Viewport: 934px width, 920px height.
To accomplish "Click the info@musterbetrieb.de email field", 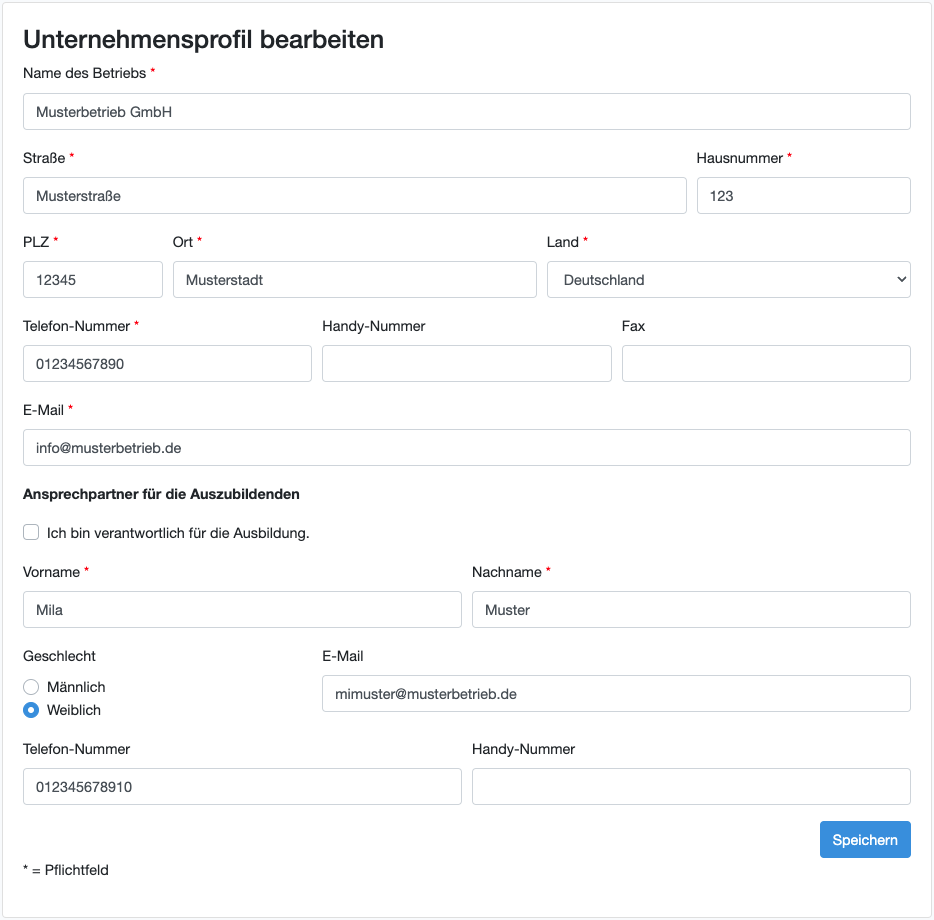I will tap(466, 448).
